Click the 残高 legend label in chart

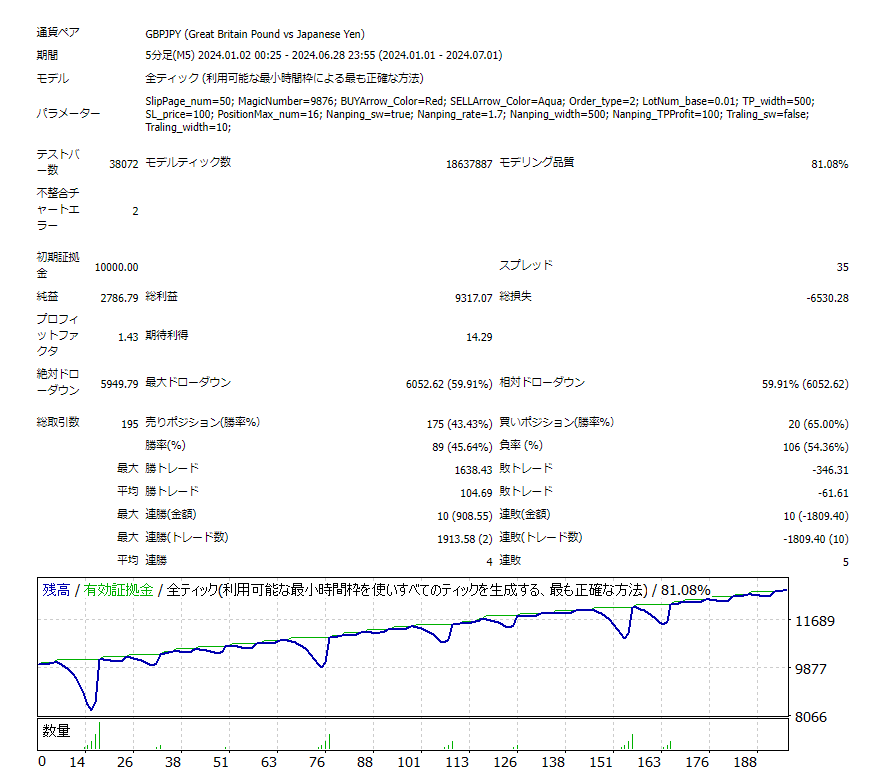(x=56, y=590)
